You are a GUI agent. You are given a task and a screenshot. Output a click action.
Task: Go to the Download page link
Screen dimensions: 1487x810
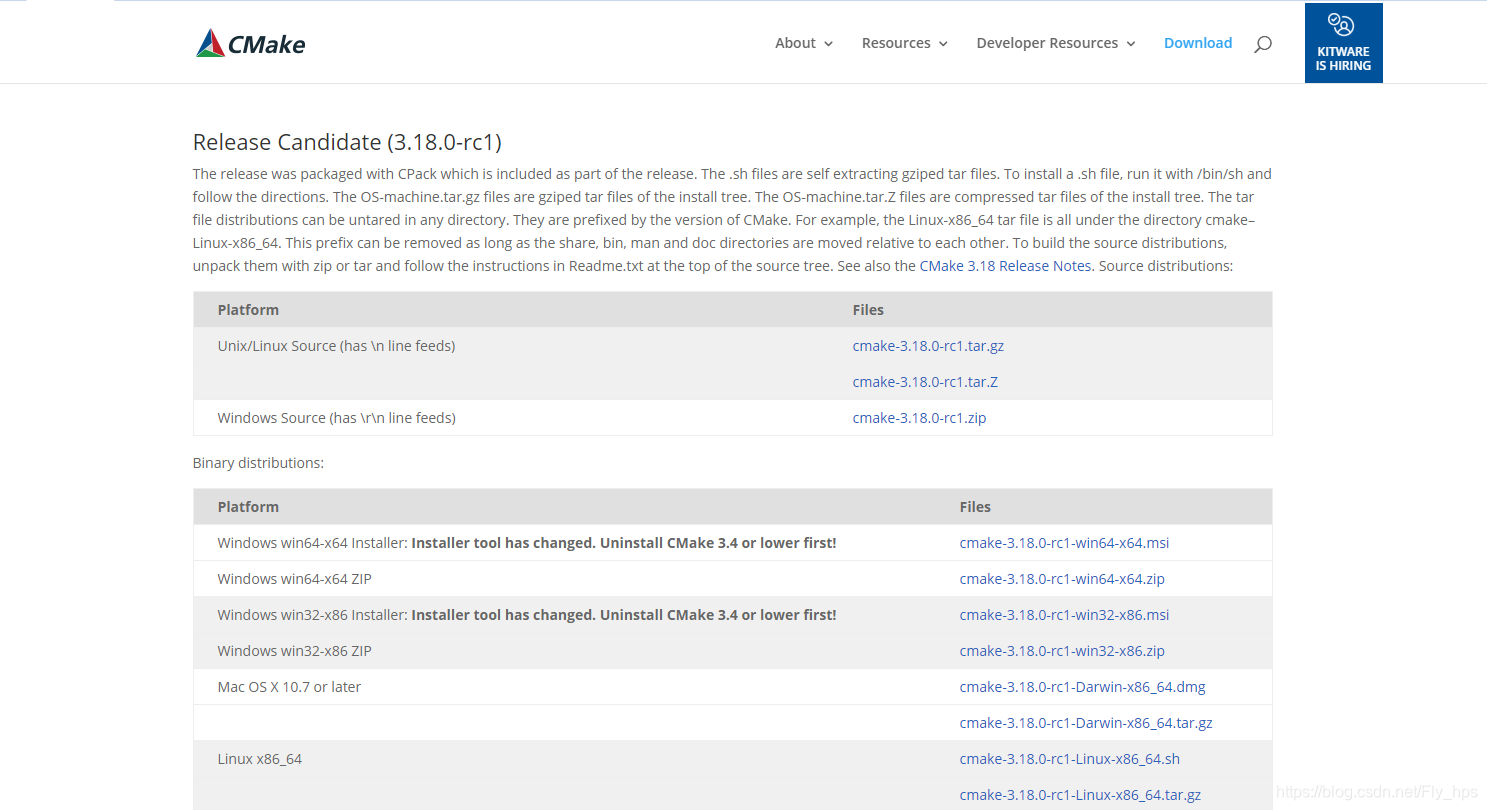[1198, 43]
